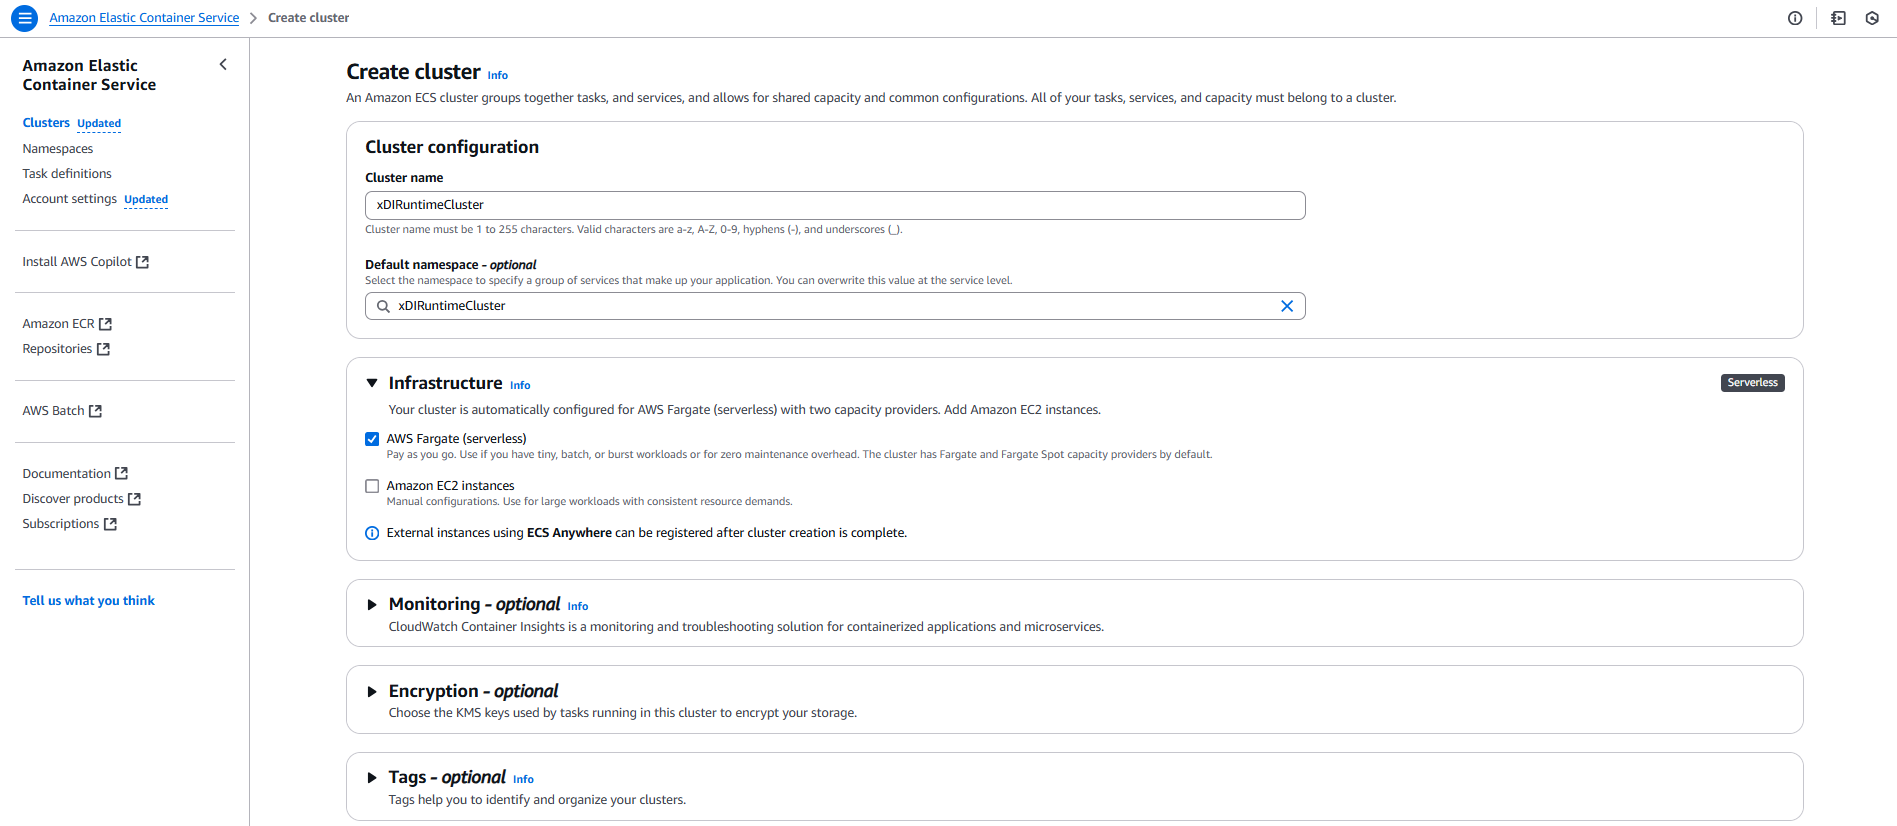Click the Updated badge next to Clusters

99,124
